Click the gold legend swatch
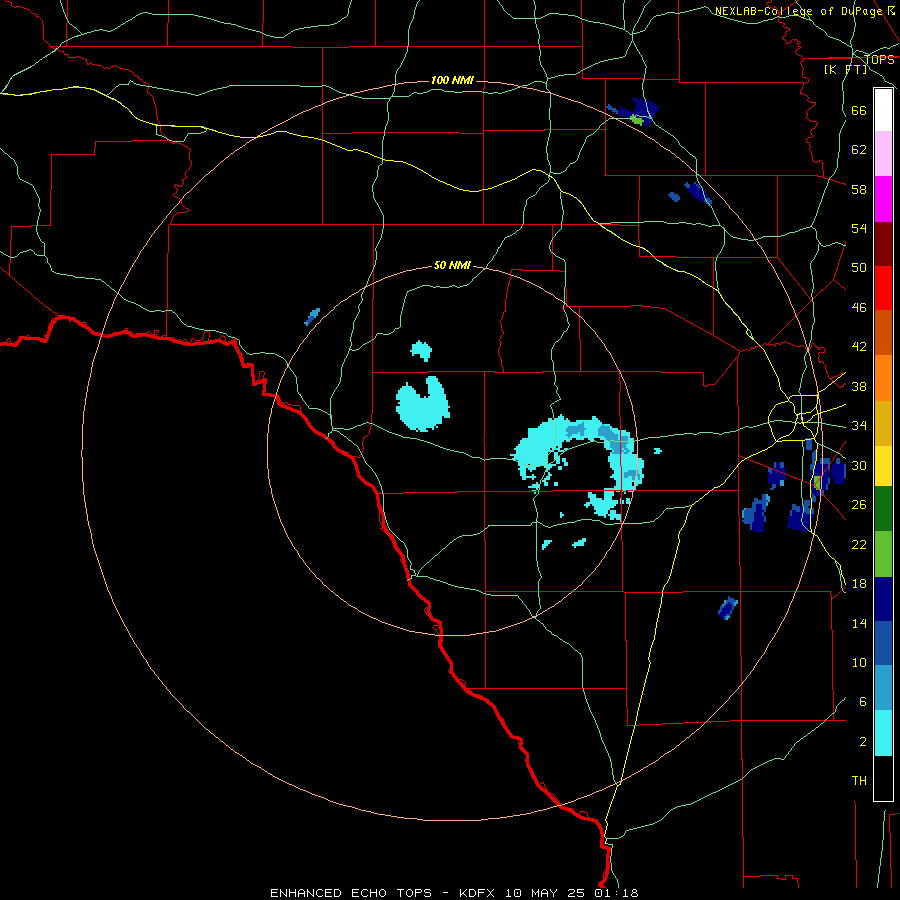The height and width of the screenshot is (900, 900). [x=883, y=423]
